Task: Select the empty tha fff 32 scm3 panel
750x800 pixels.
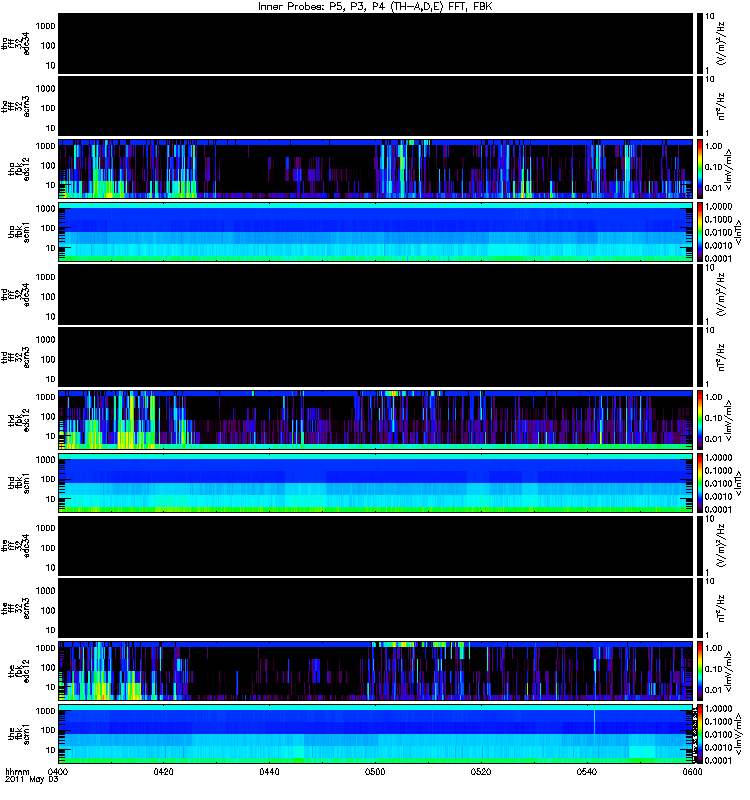Action: click(376, 106)
